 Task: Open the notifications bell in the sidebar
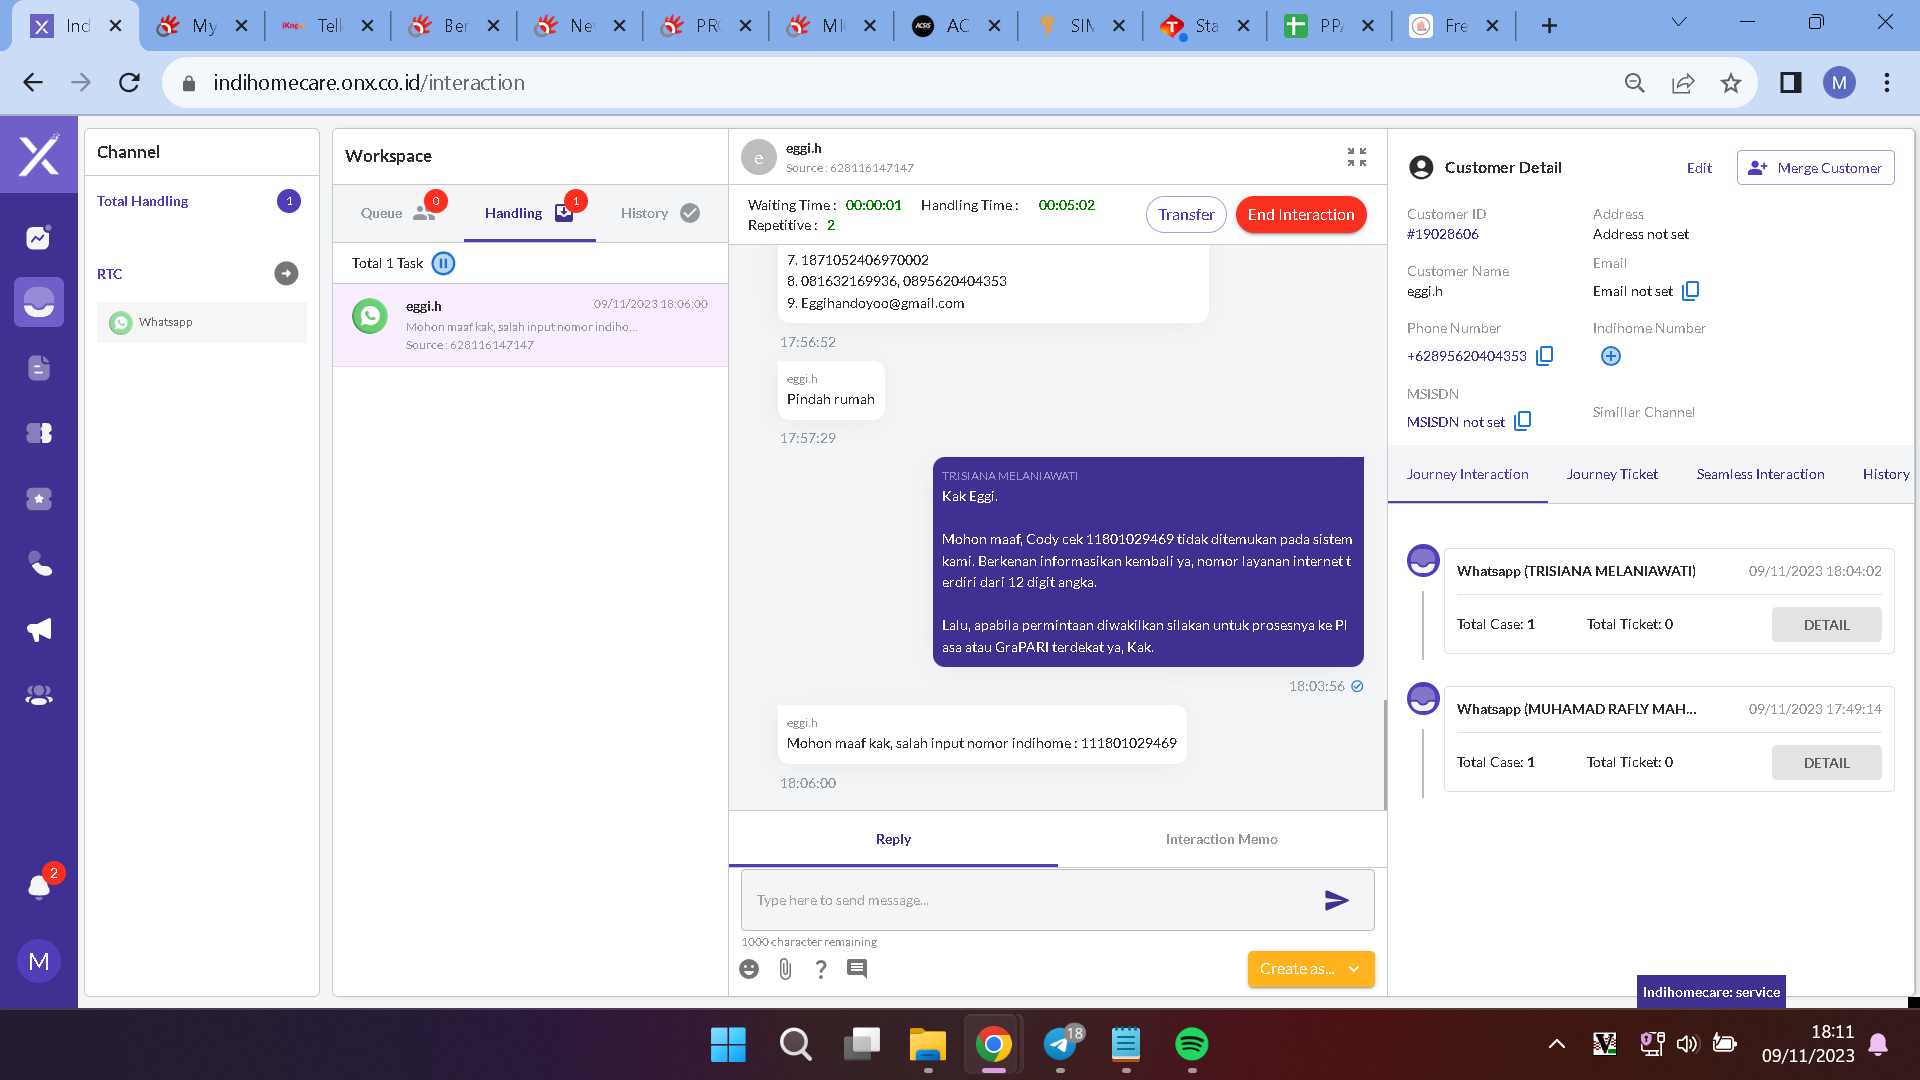(x=39, y=886)
